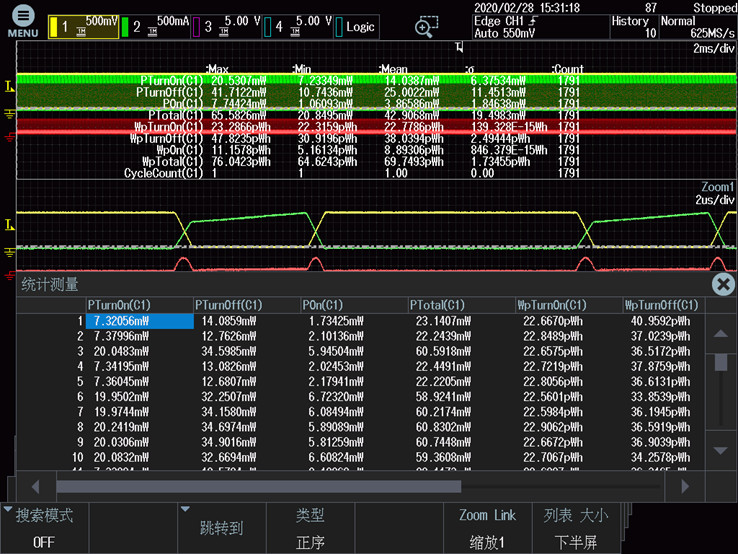Click the list scroll-down arrow
The image size is (738, 554).
pyautogui.click(x=719, y=451)
